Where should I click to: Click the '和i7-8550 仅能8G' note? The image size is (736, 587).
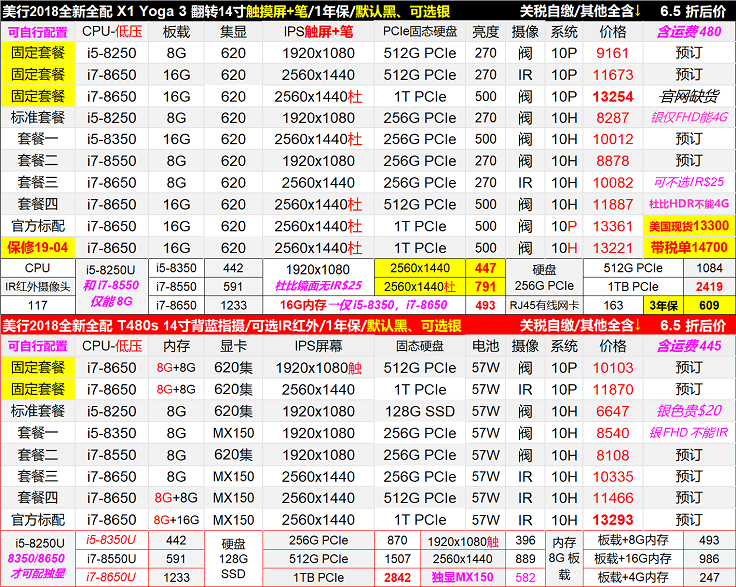(x=111, y=293)
